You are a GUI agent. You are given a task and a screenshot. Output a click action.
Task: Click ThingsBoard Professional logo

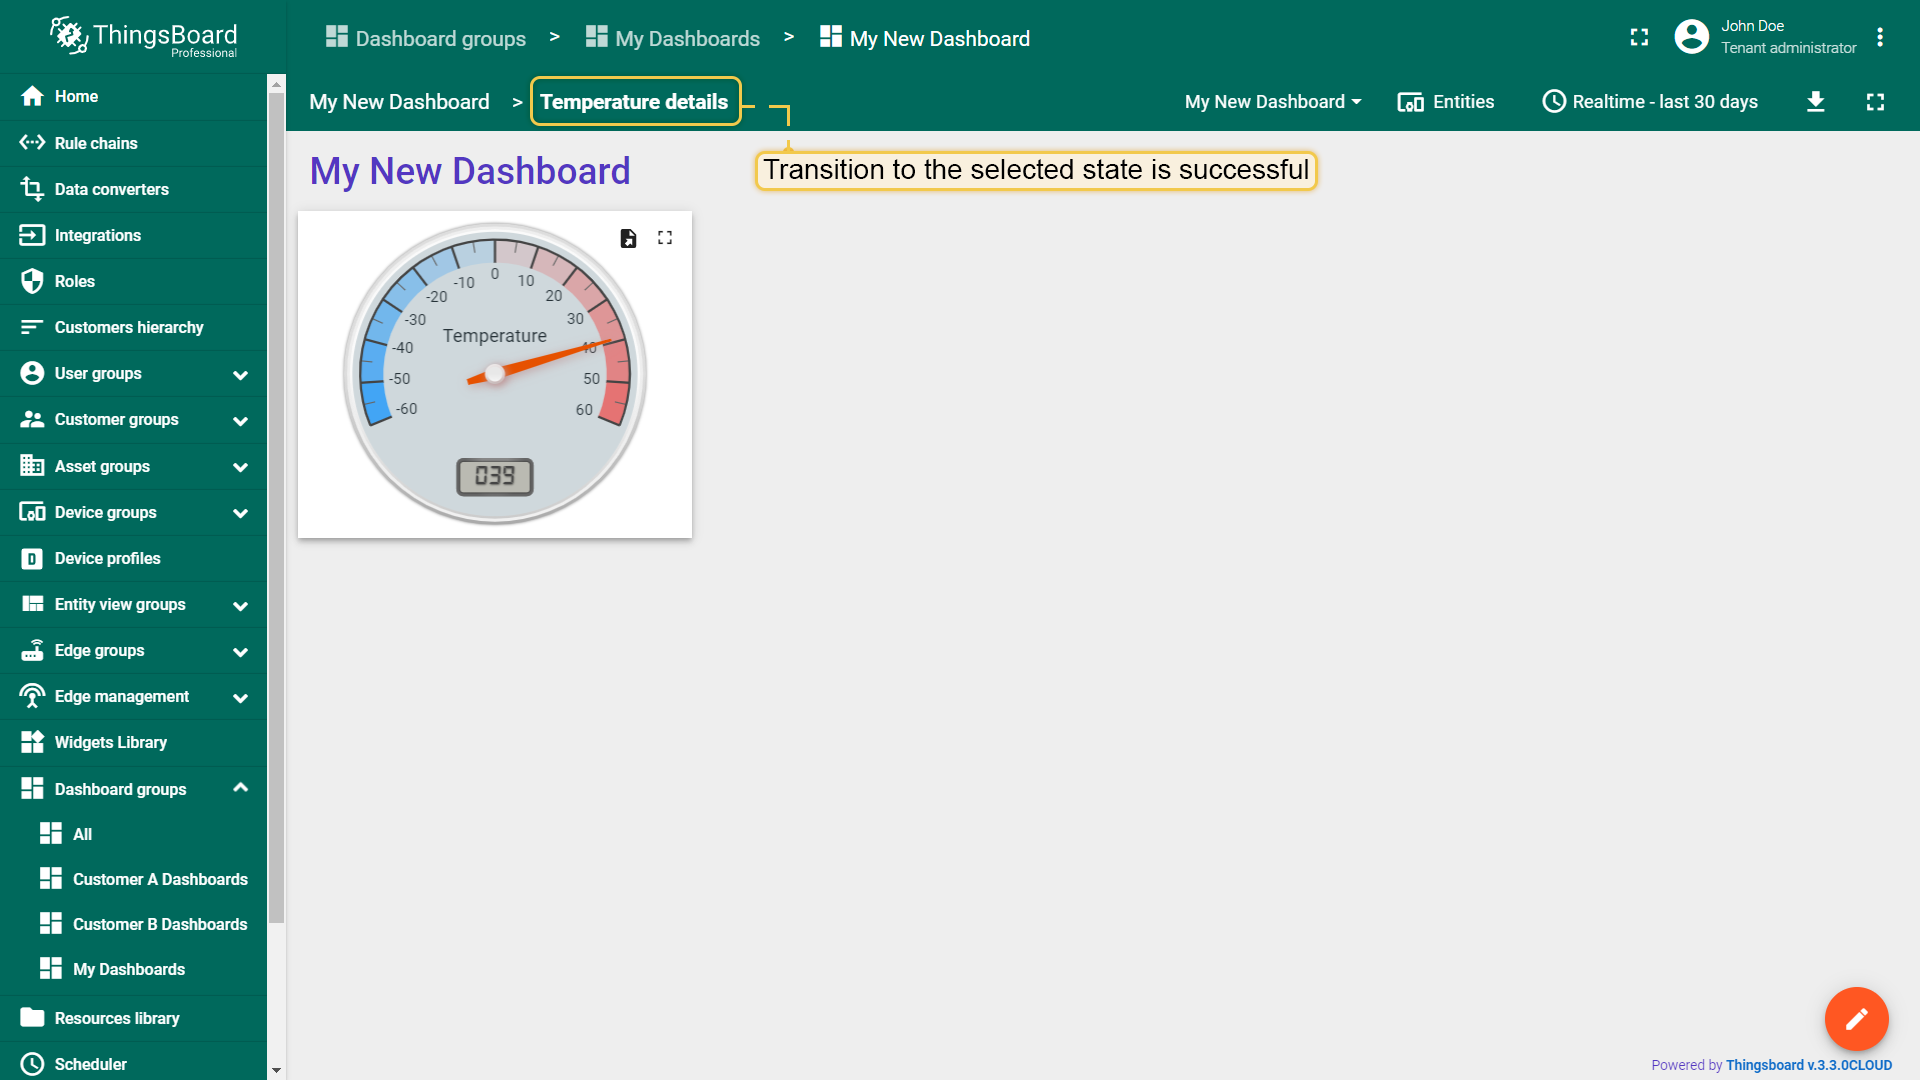click(x=144, y=37)
